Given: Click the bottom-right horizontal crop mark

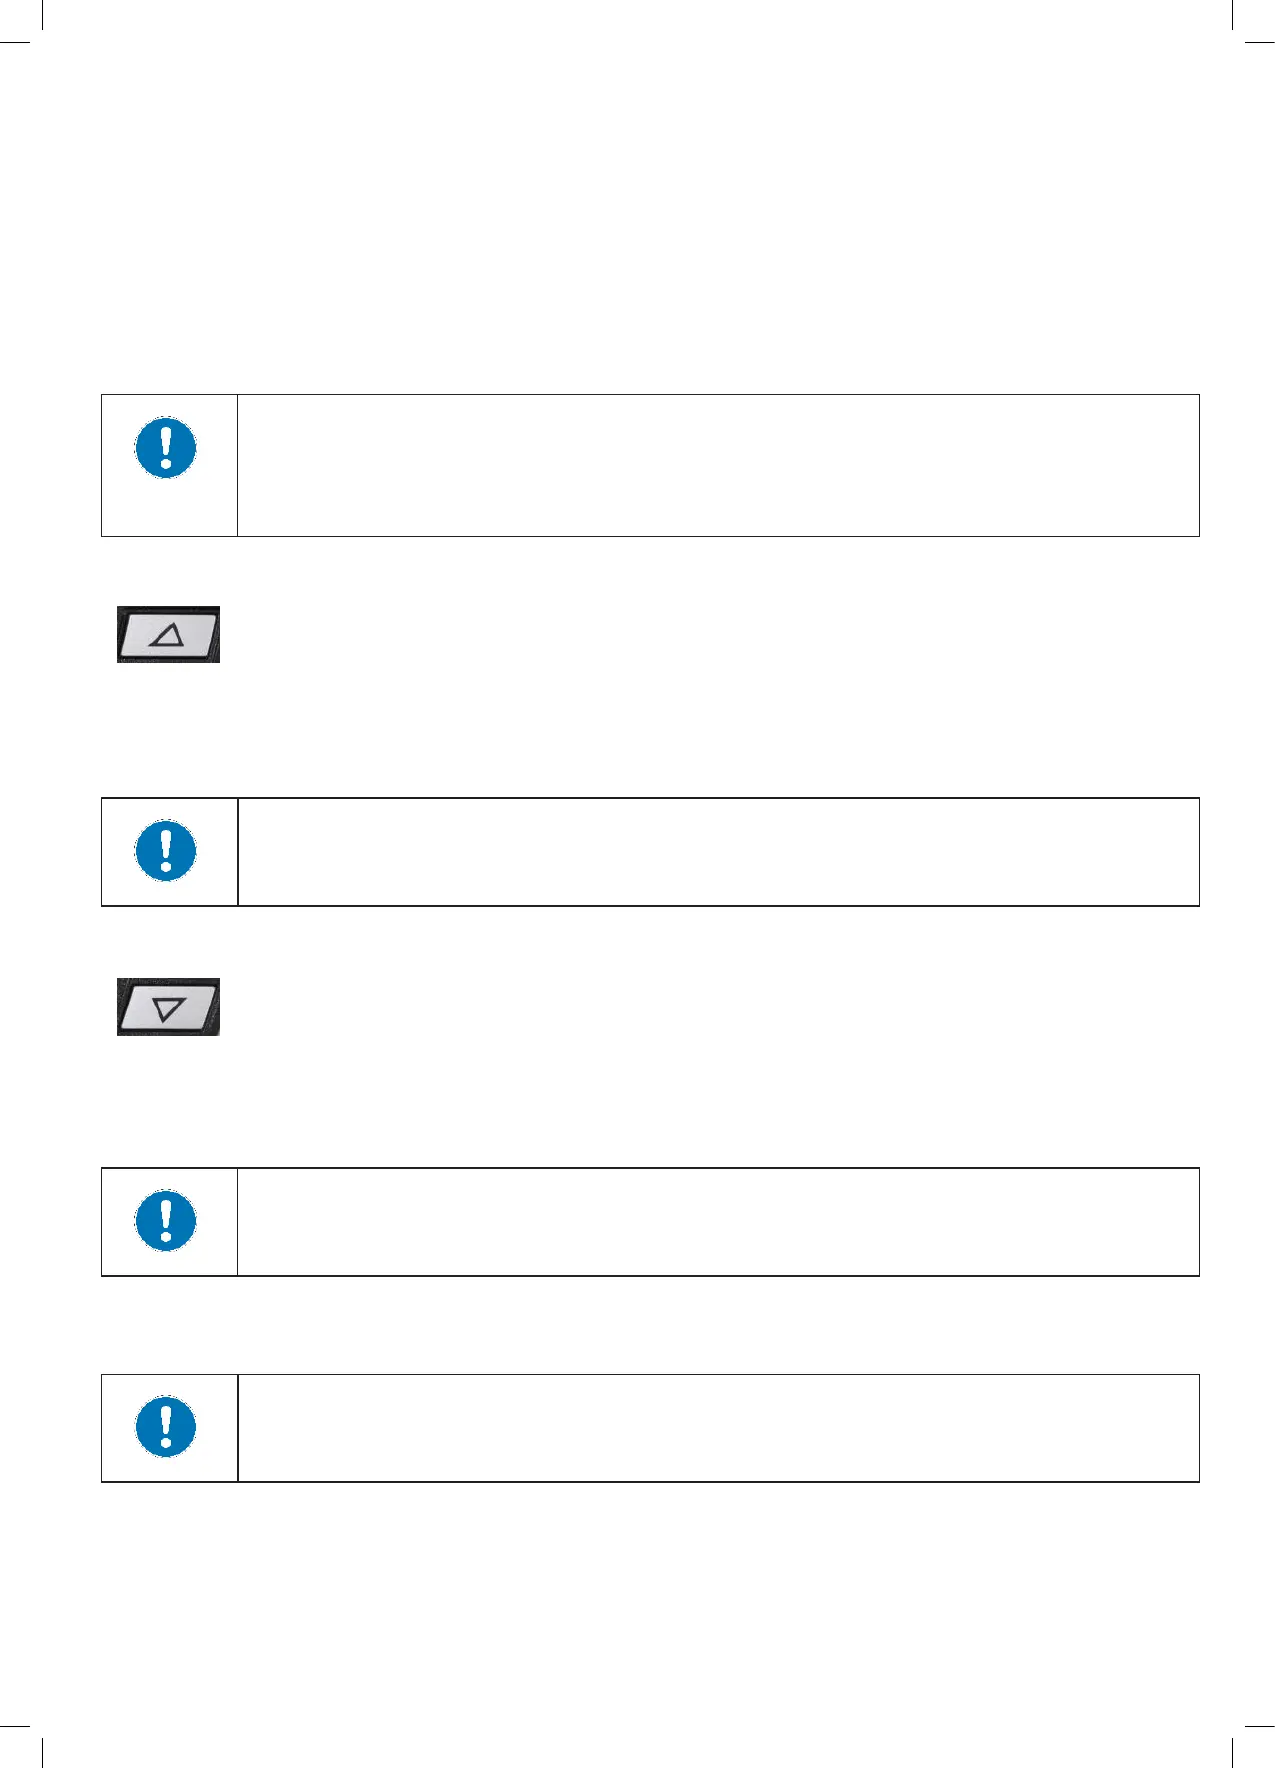Looking at the screenshot, I should pyautogui.click(x=1260, y=1725).
